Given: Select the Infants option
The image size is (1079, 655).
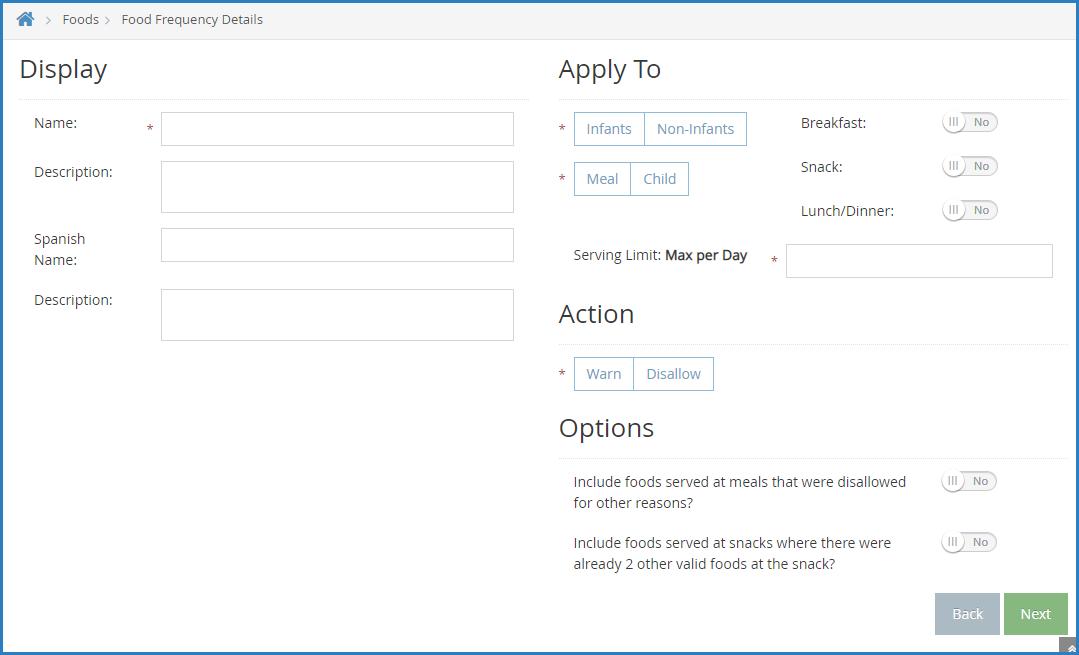Looking at the screenshot, I should click(609, 129).
